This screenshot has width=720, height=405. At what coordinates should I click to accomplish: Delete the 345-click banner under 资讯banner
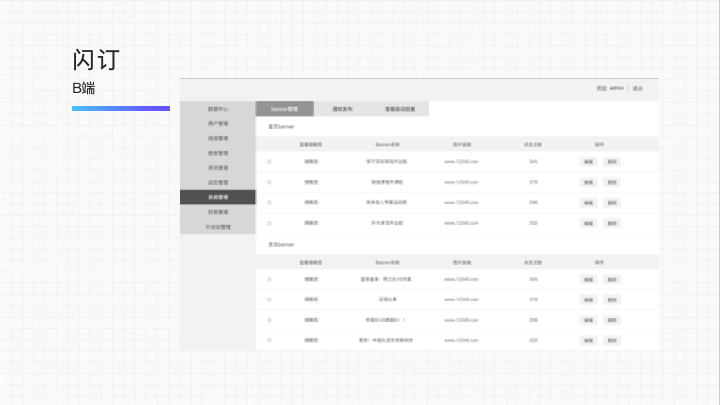(x=612, y=280)
